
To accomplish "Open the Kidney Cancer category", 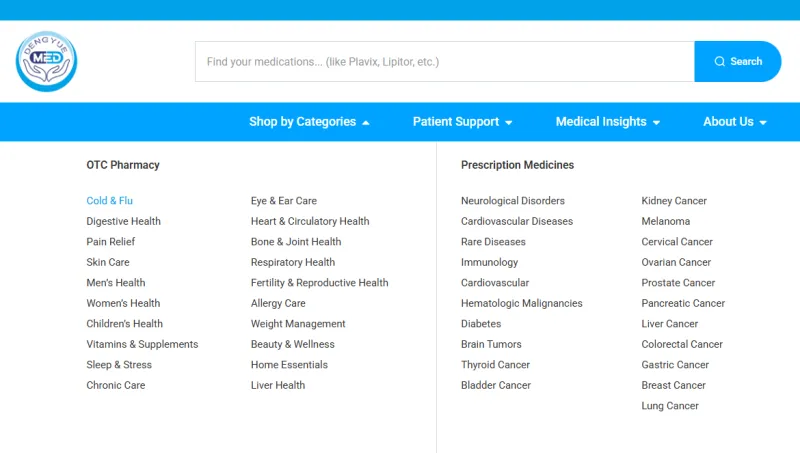I will (674, 200).
